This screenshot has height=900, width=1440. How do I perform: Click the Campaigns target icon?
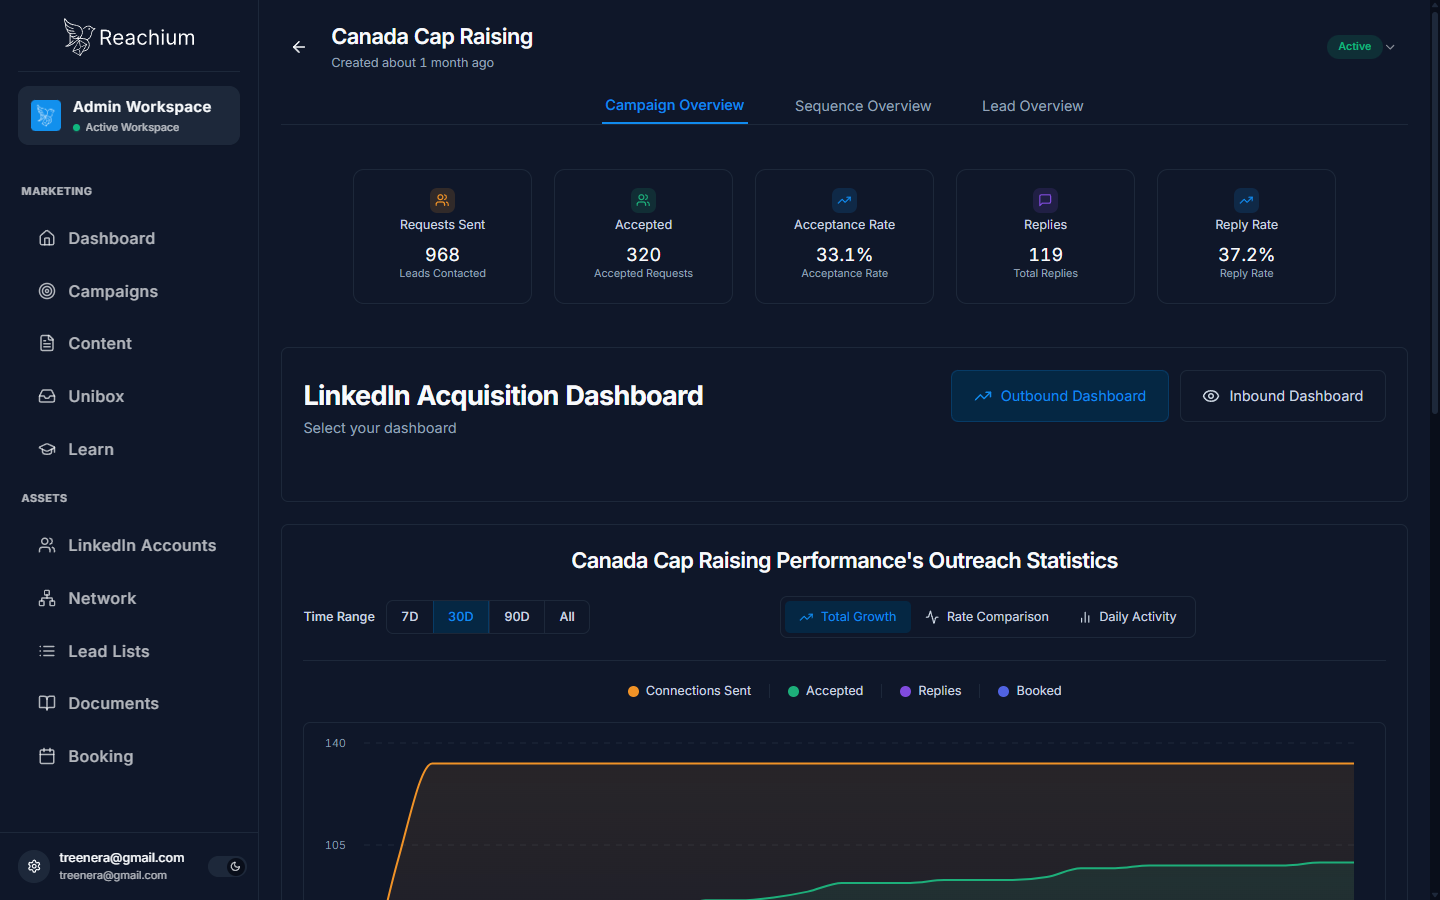47,291
